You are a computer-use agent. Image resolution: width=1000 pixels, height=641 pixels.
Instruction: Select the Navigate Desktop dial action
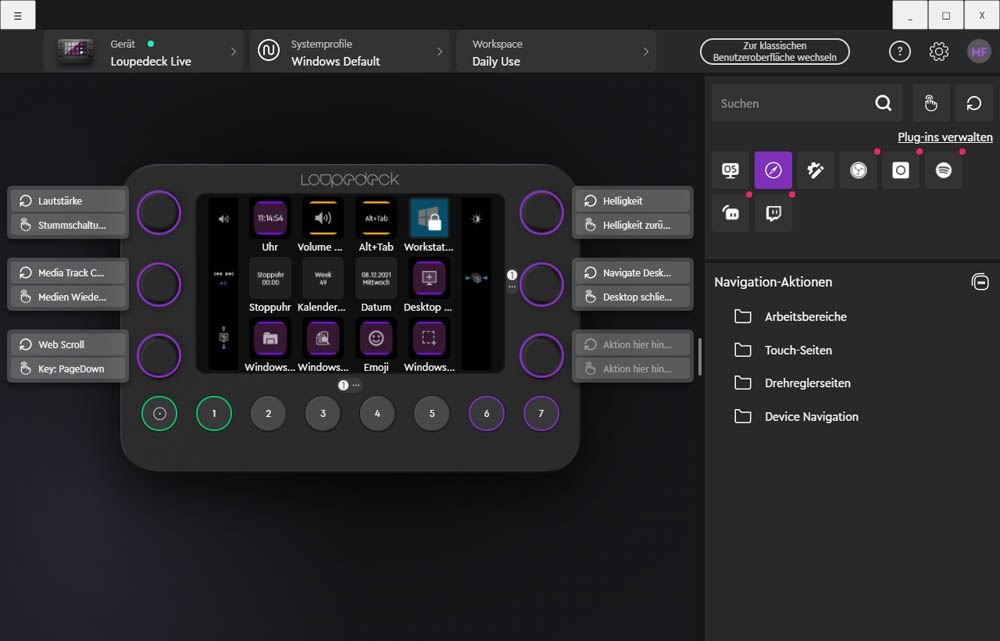tap(633, 273)
